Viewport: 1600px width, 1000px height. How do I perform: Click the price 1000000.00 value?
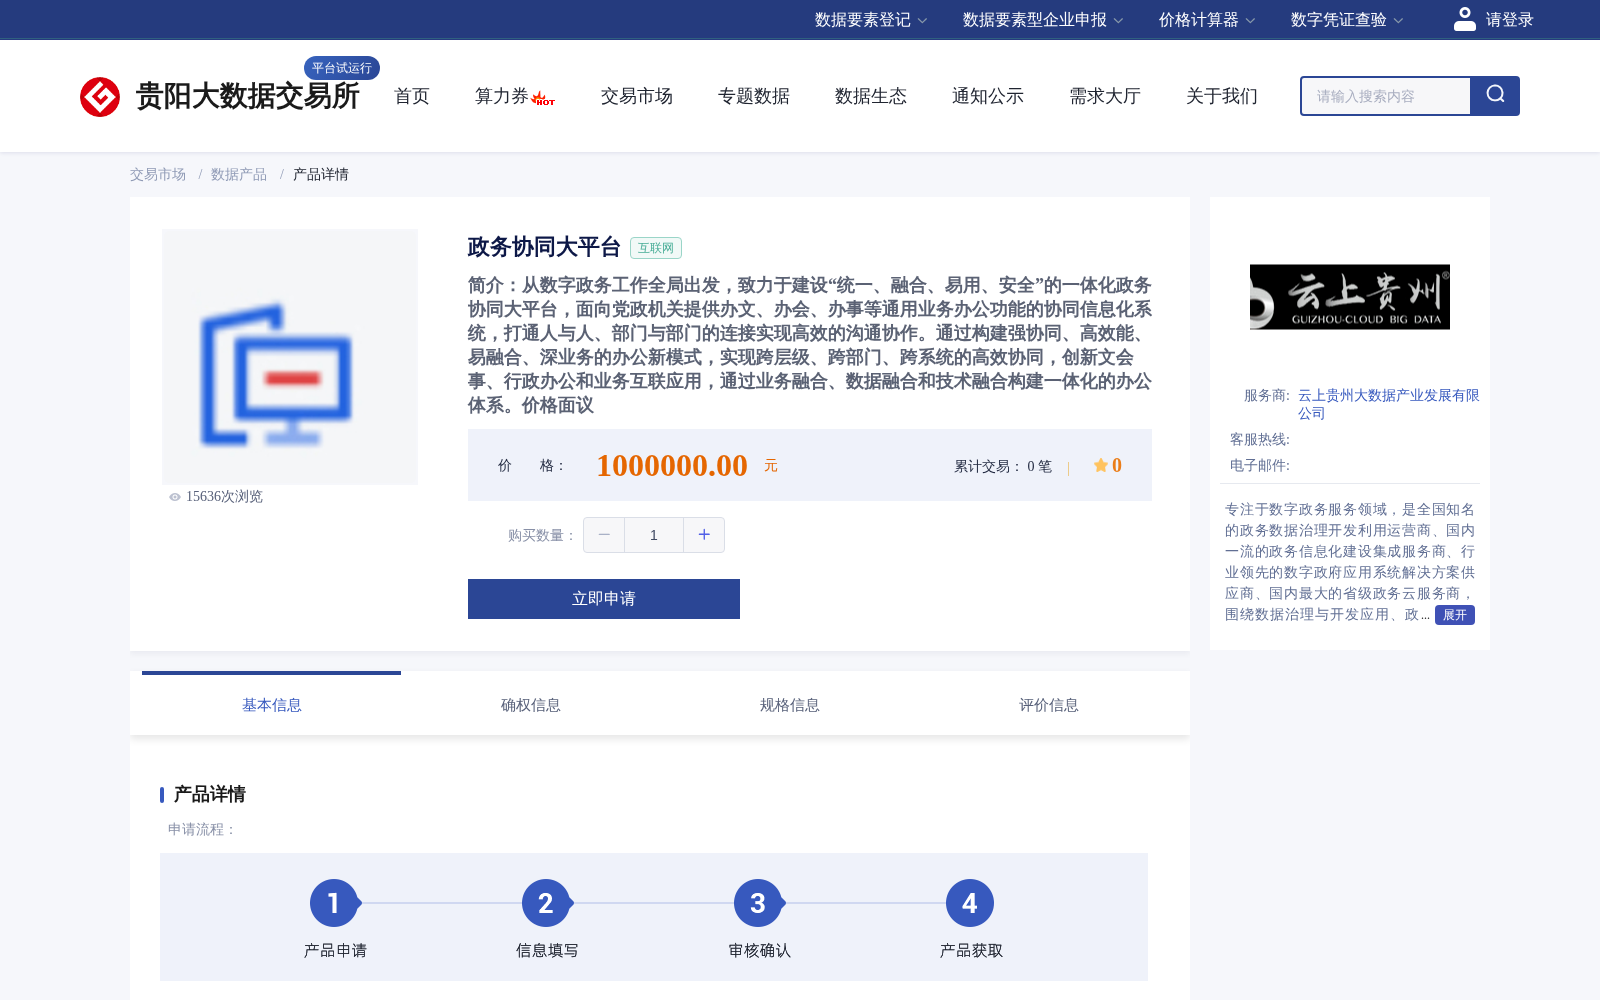click(672, 465)
